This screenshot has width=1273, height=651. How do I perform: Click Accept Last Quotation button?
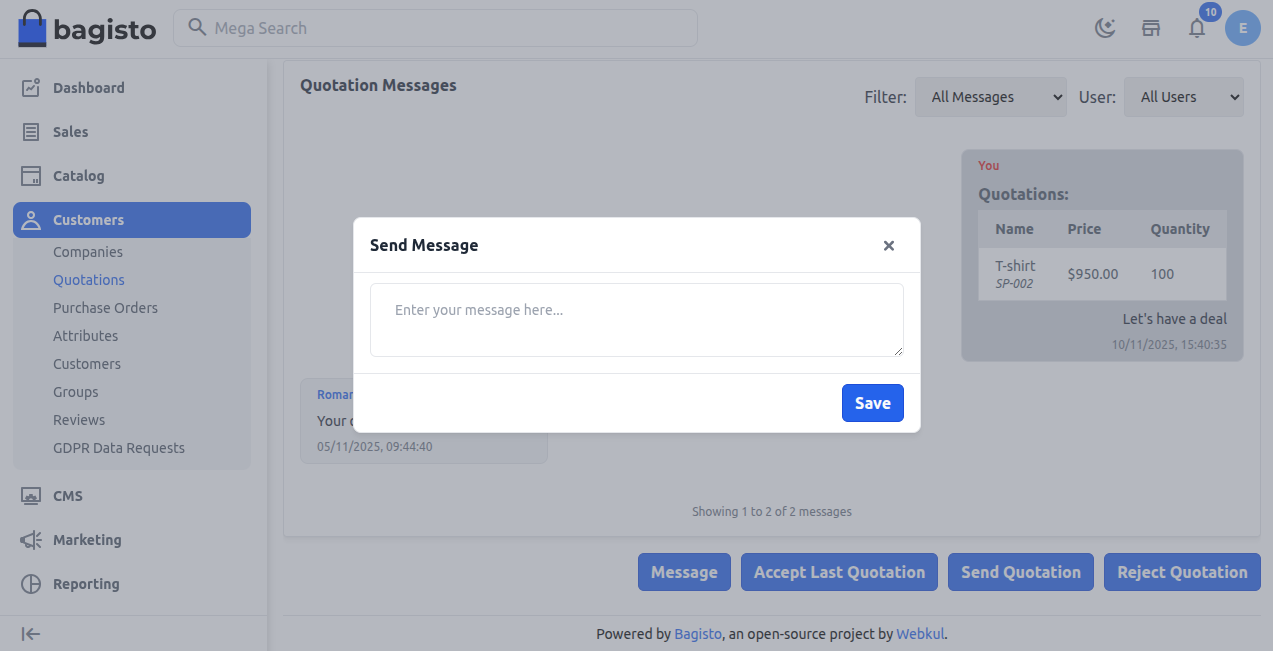coord(839,571)
